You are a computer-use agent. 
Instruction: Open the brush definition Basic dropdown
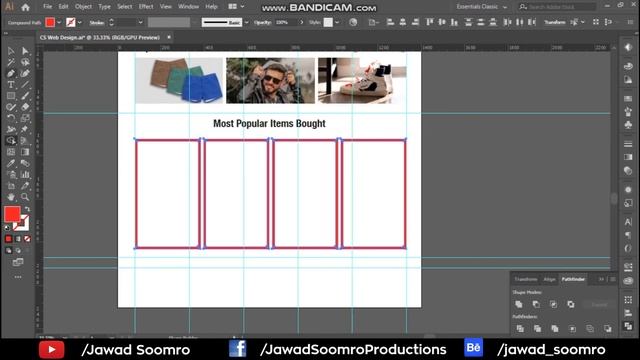pos(246,22)
